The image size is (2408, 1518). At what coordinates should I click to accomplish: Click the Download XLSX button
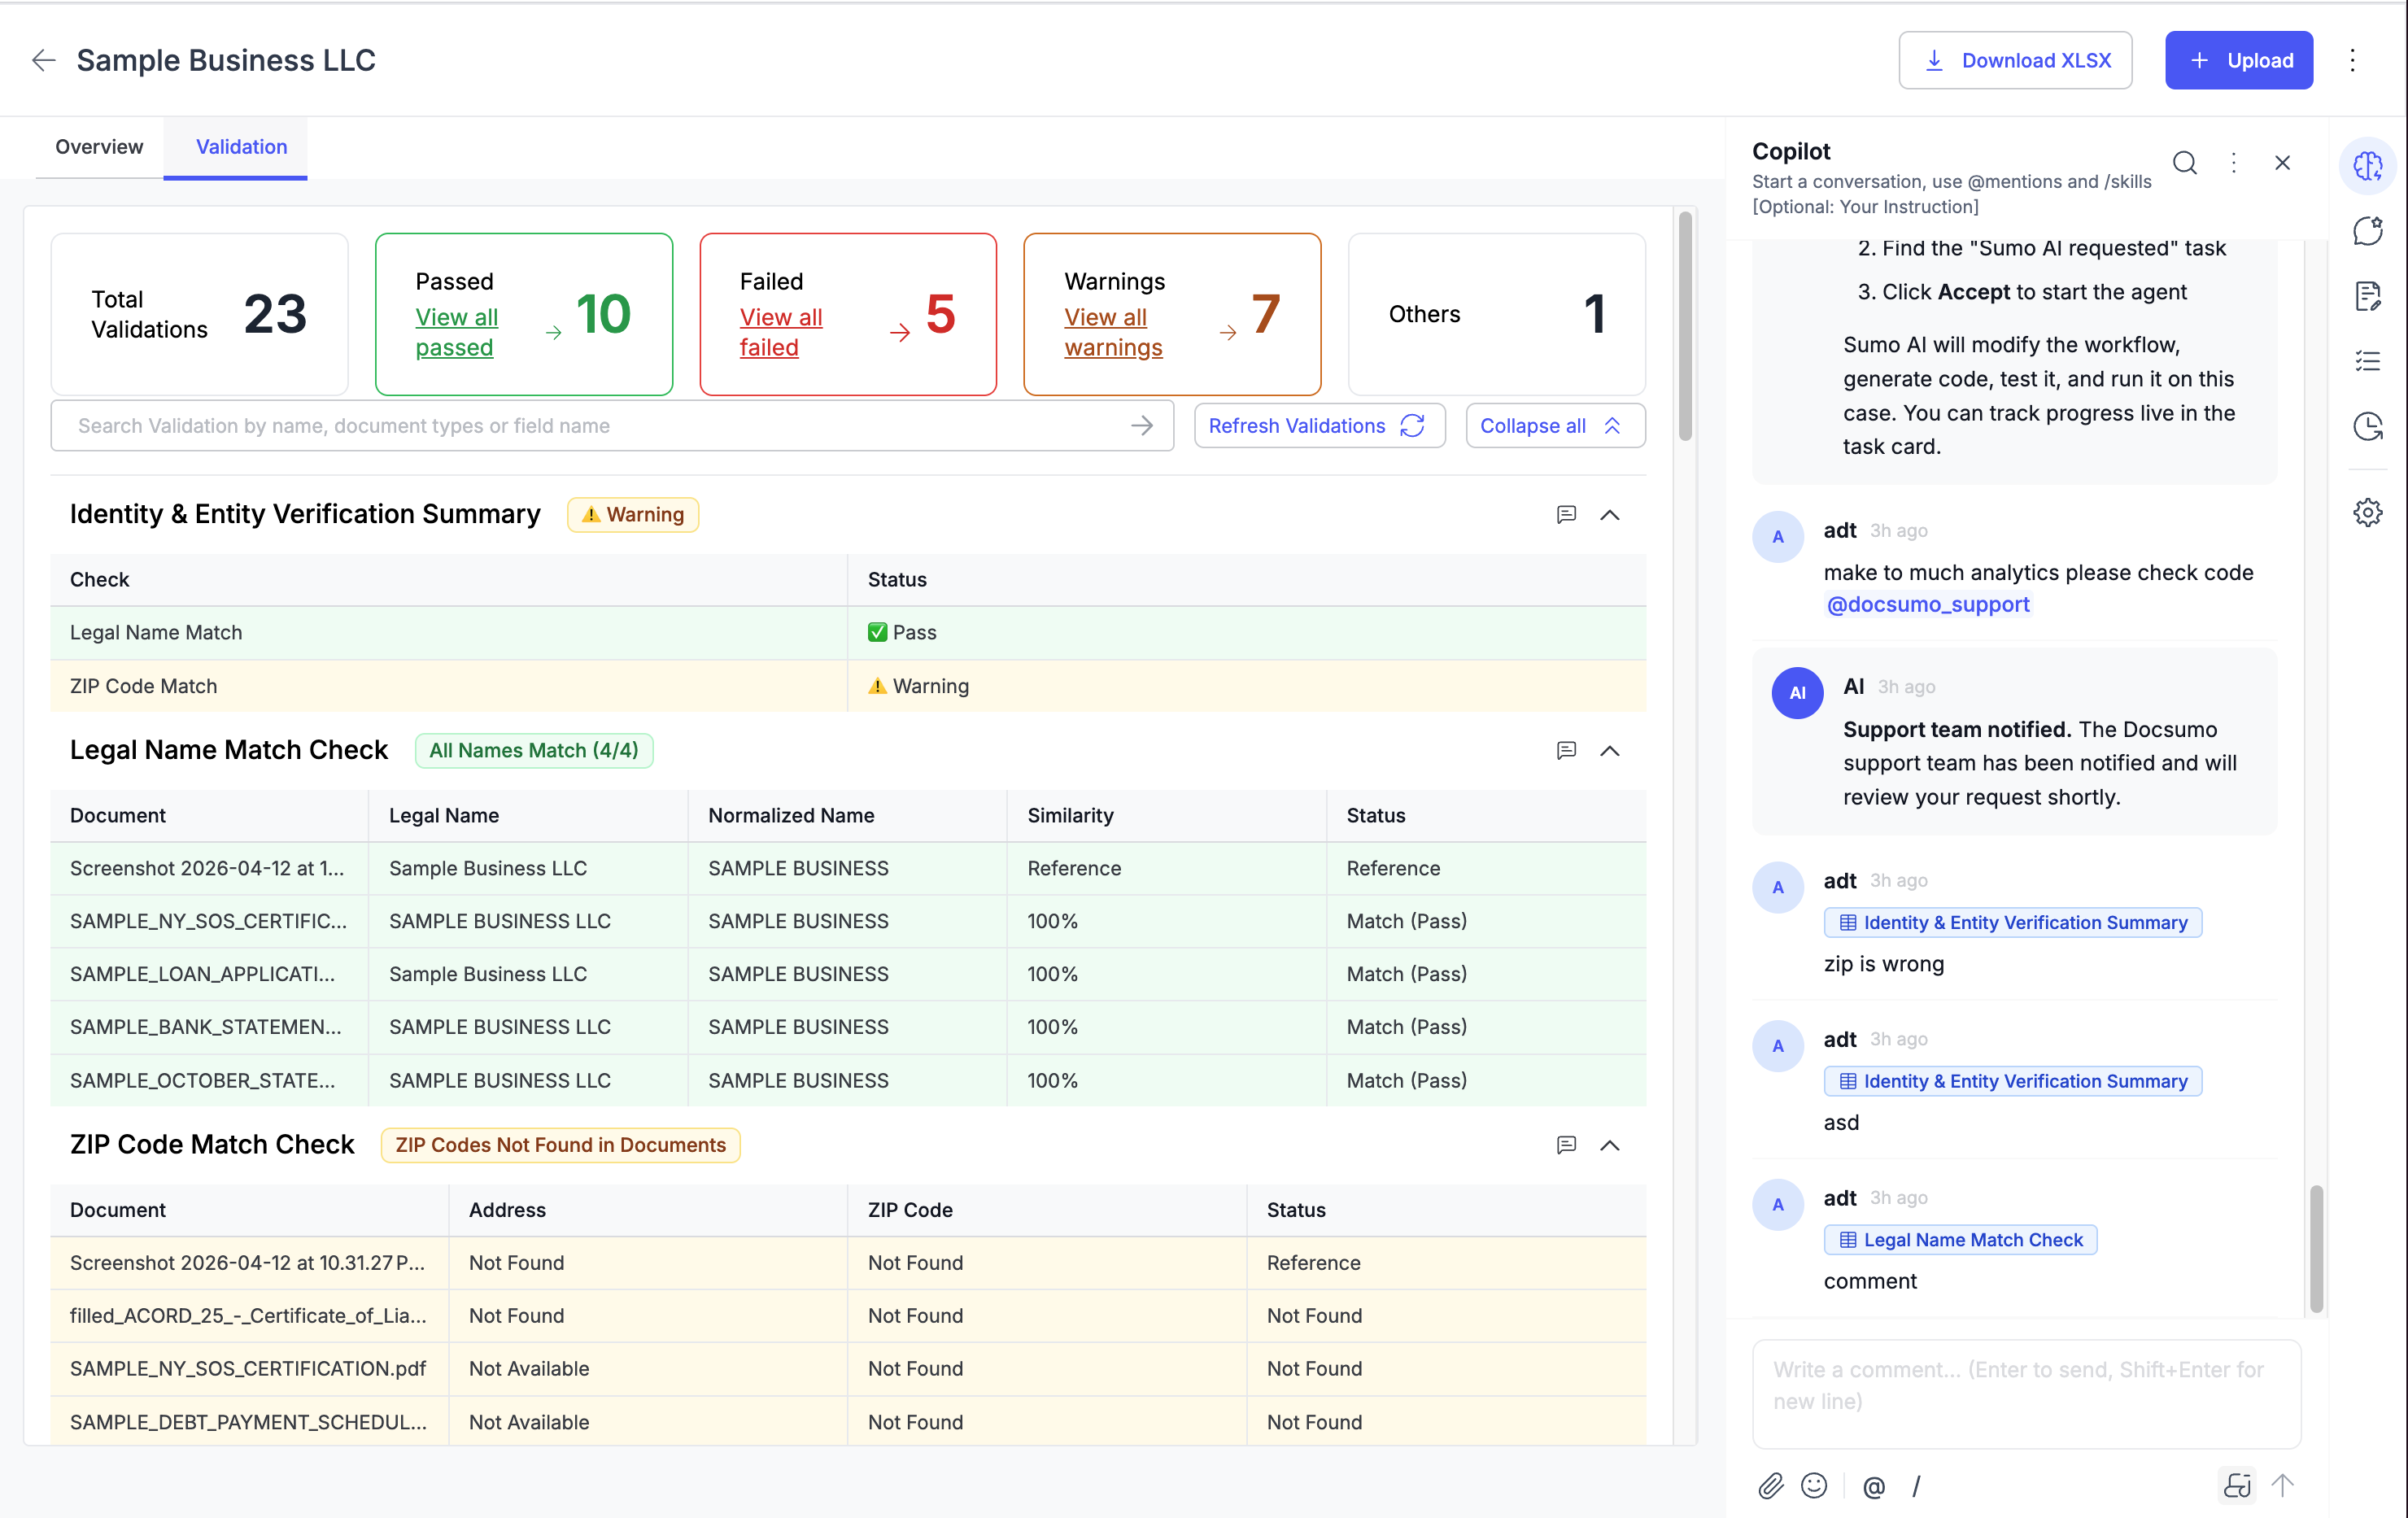(2014, 60)
